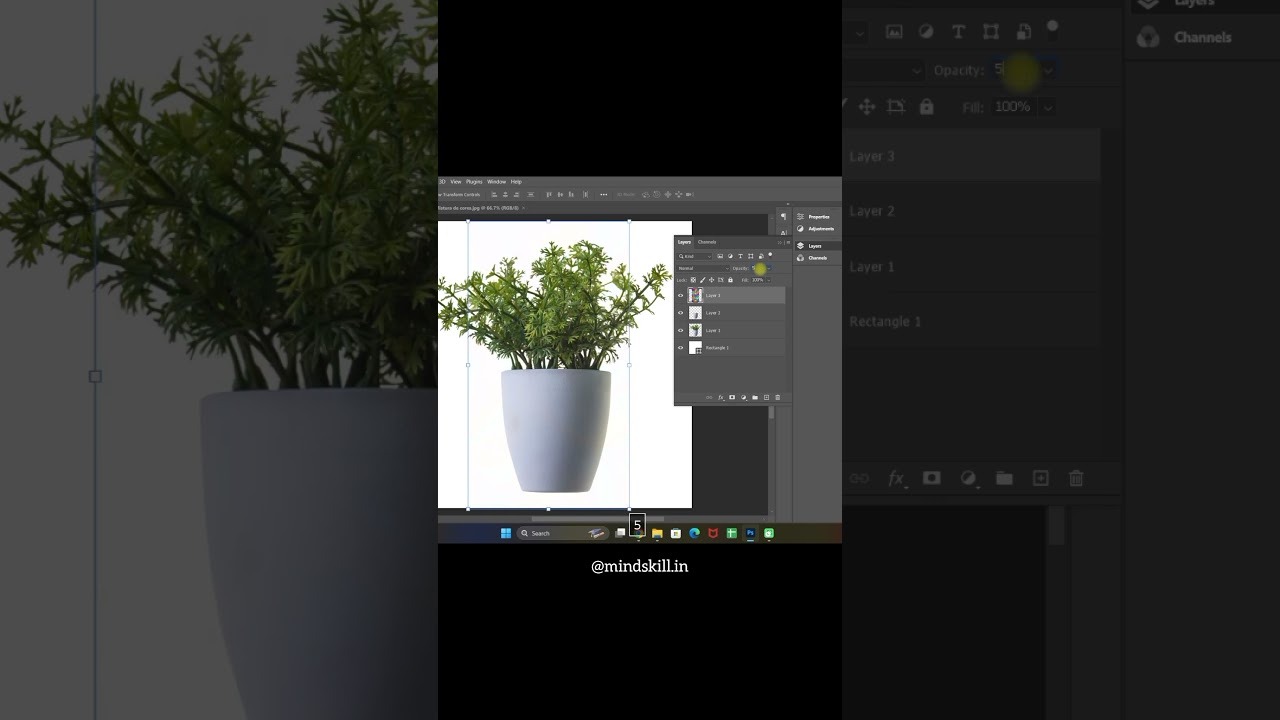Viewport: 1280px width, 720px height.
Task: Click the document tab ending cores.jpg @ 66.7%
Action: 478,208
